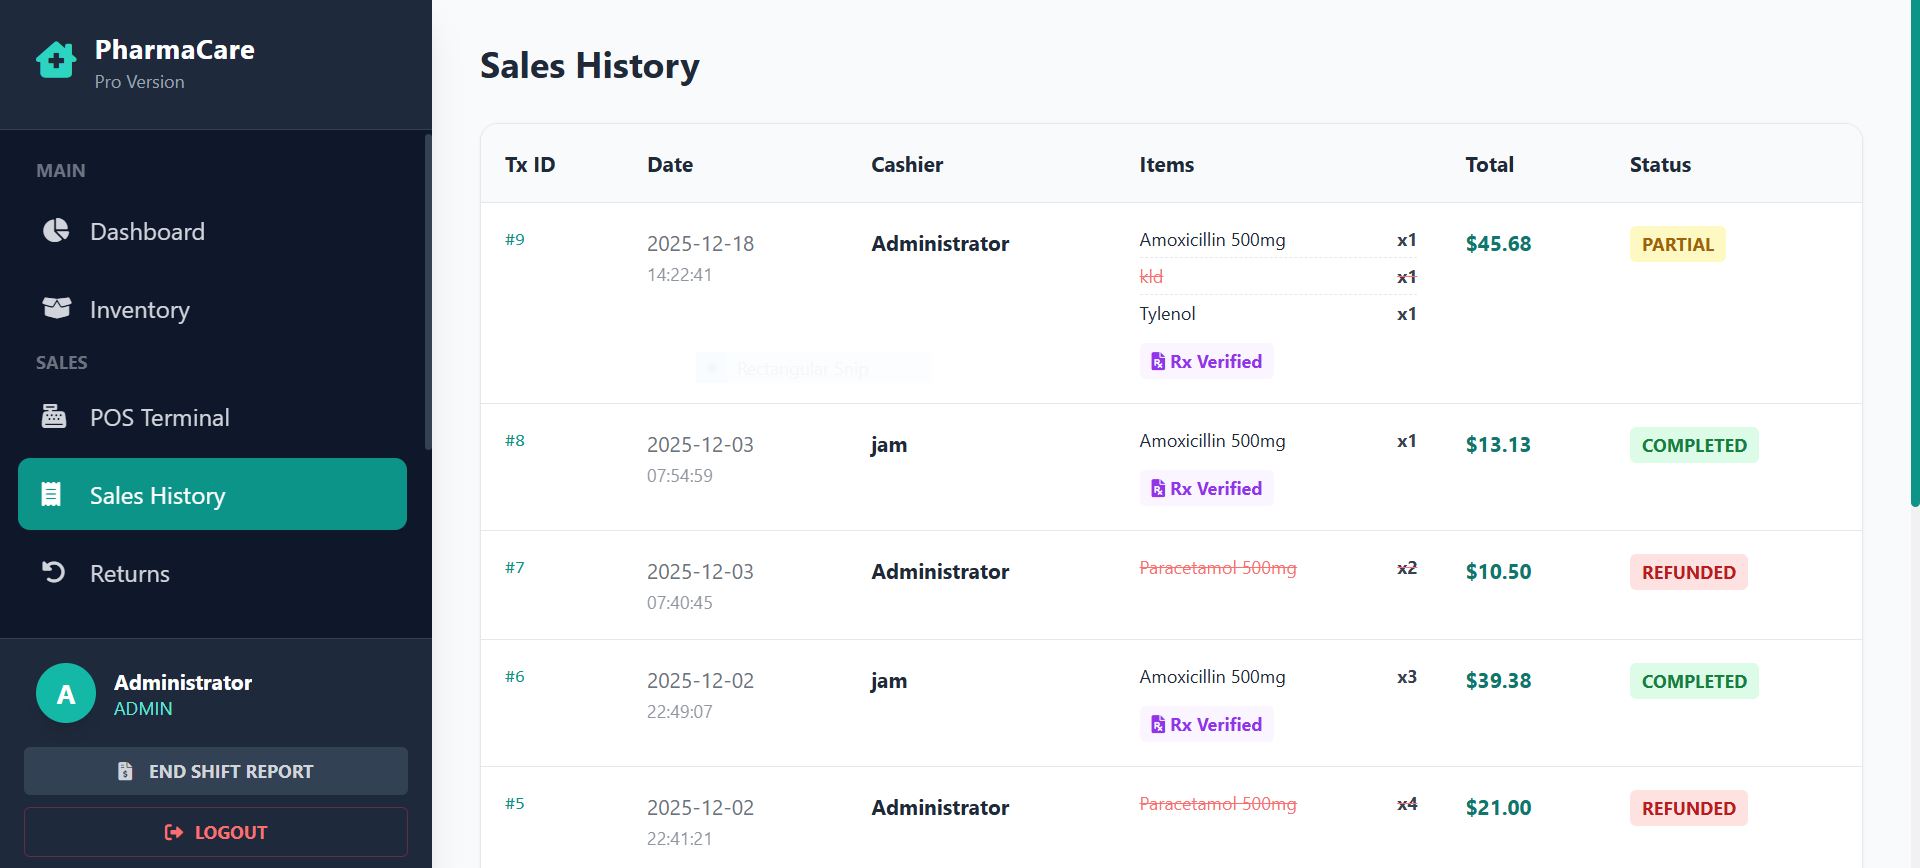Click transaction ID #8
This screenshot has height=868, width=1920.
pyautogui.click(x=515, y=441)
